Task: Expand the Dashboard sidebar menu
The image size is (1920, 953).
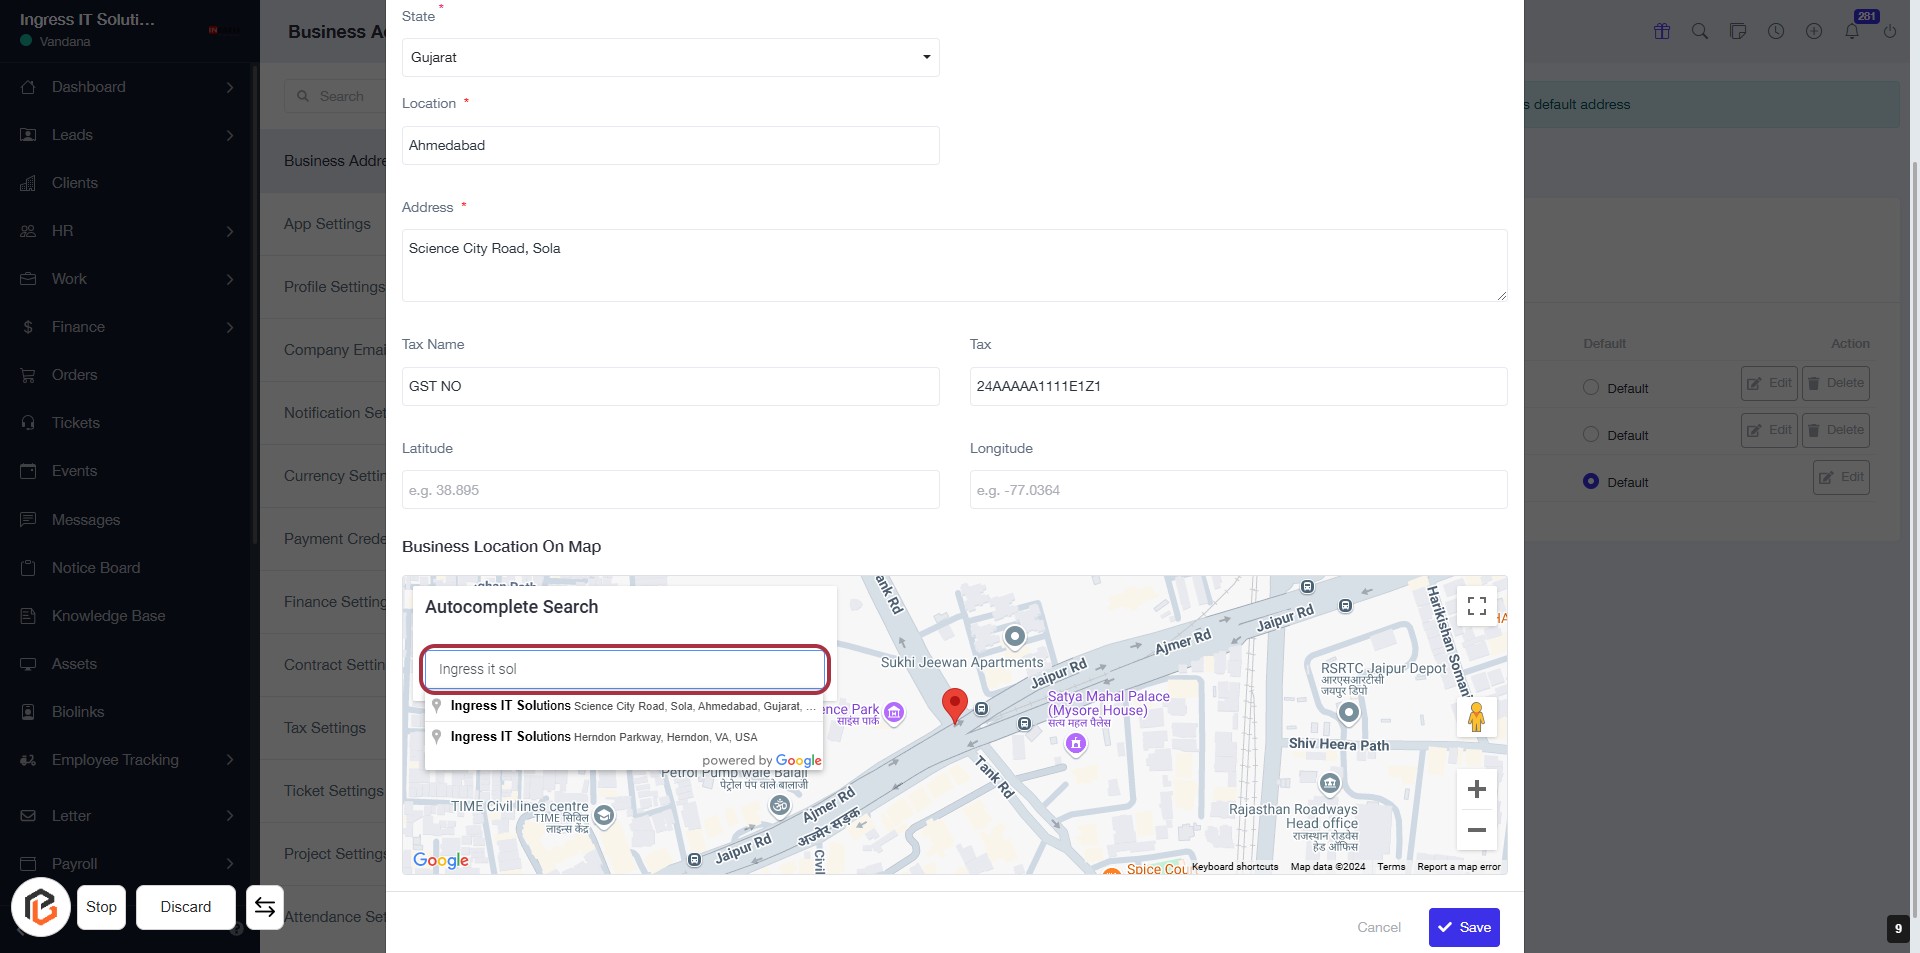Action: coord(128,87)
